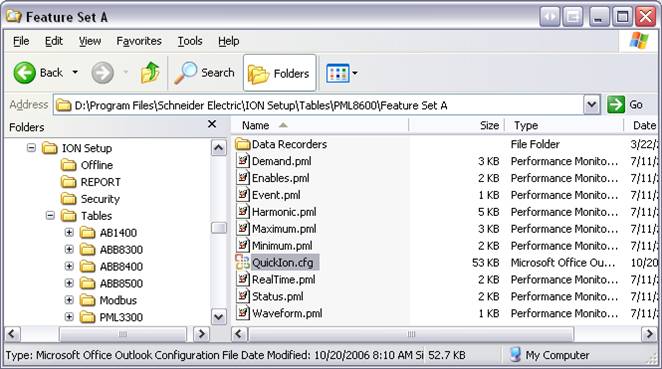The width and height of the screenshot is (662, 369).
Task: Expand the ABB8500 folder node
Action: pyautogui.click(x=69, y=283)
